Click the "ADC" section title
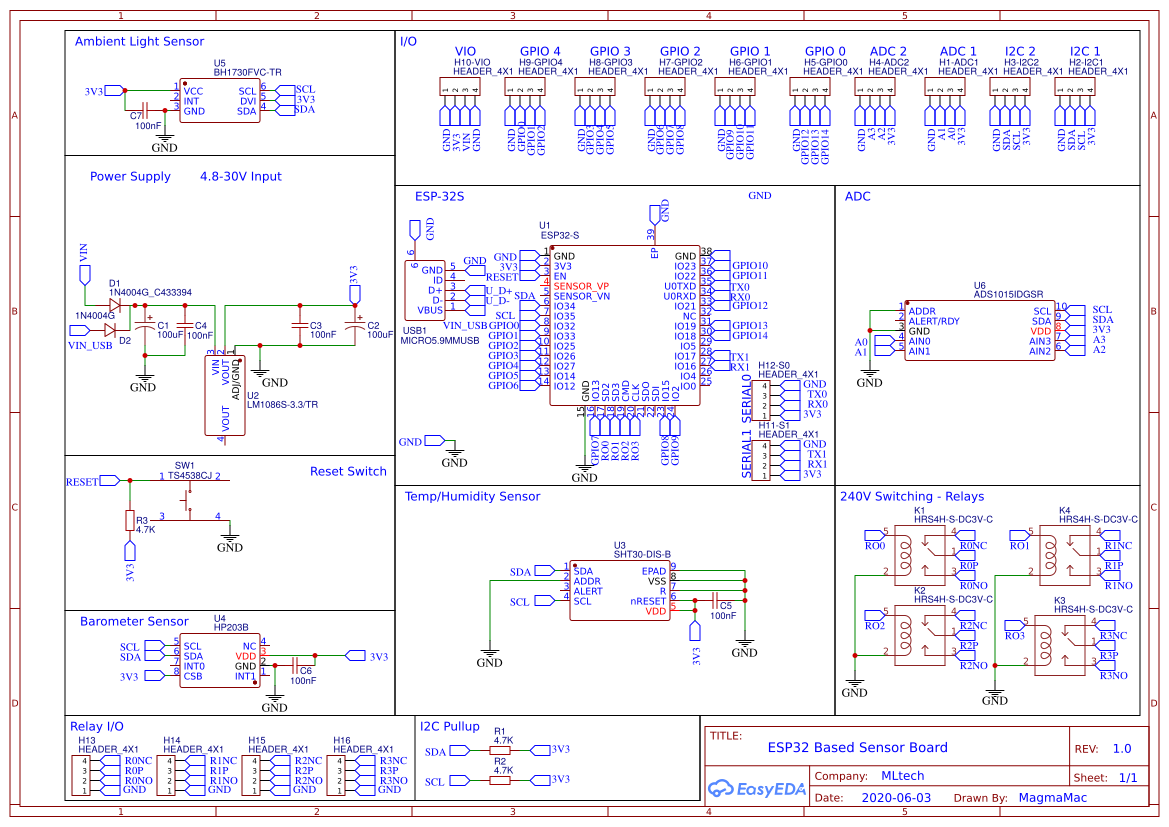 click(857, 196)
